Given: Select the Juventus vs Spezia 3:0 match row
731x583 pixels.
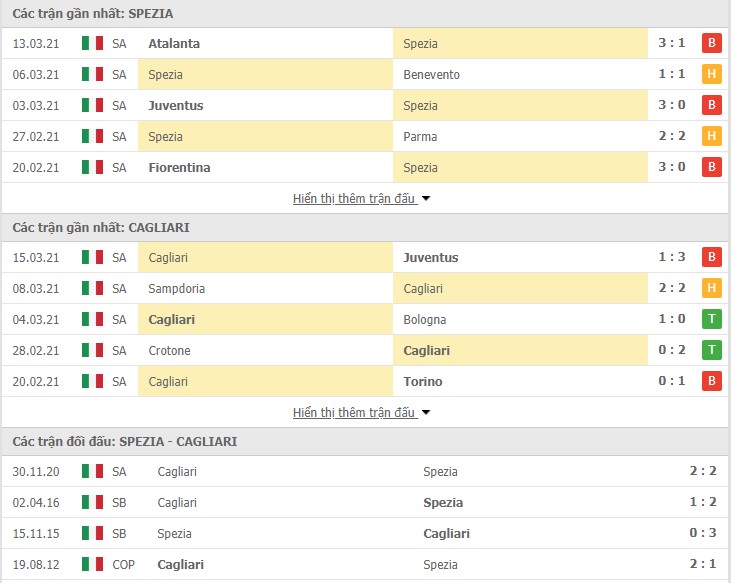Looking at the screenshot, I should click(365, 105).
